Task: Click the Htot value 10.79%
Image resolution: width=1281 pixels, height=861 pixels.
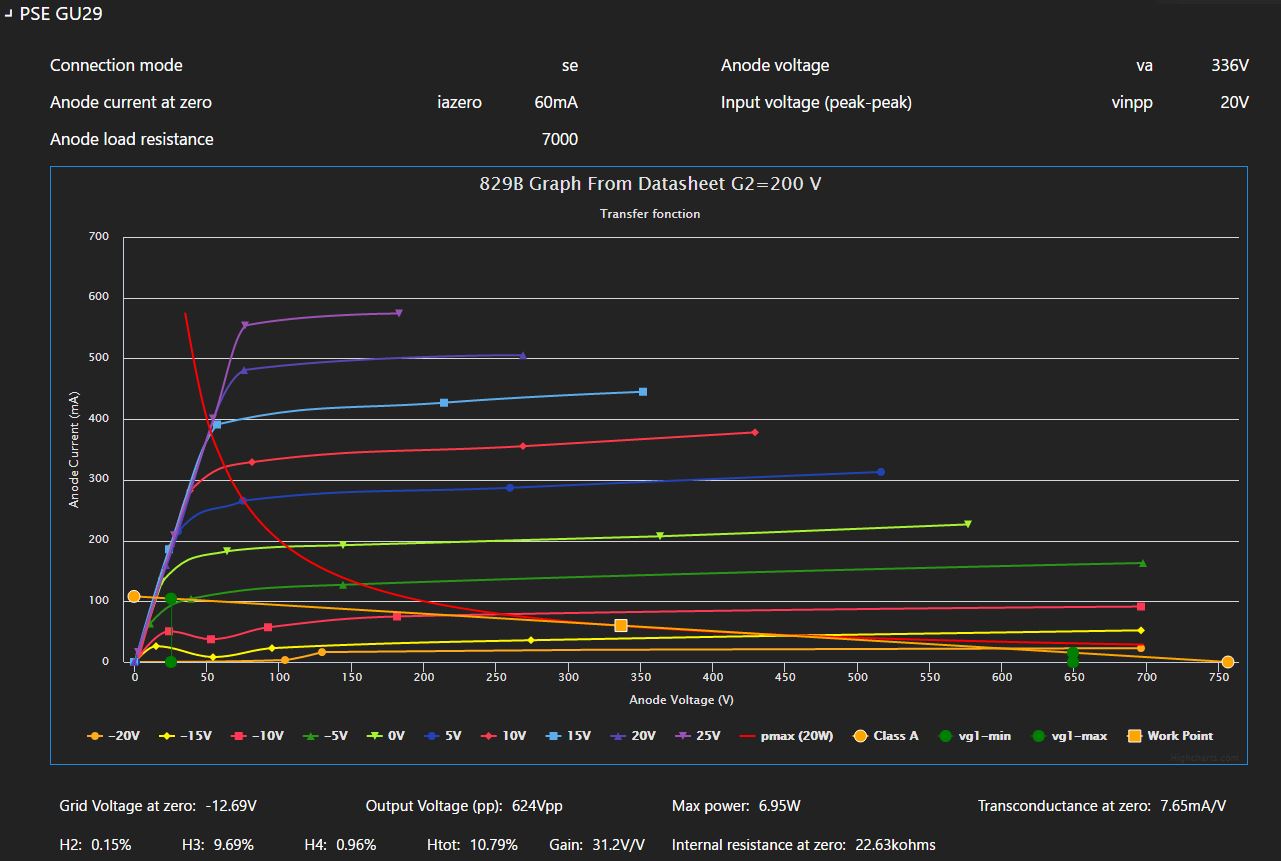Action: click(x=494, y=845)
